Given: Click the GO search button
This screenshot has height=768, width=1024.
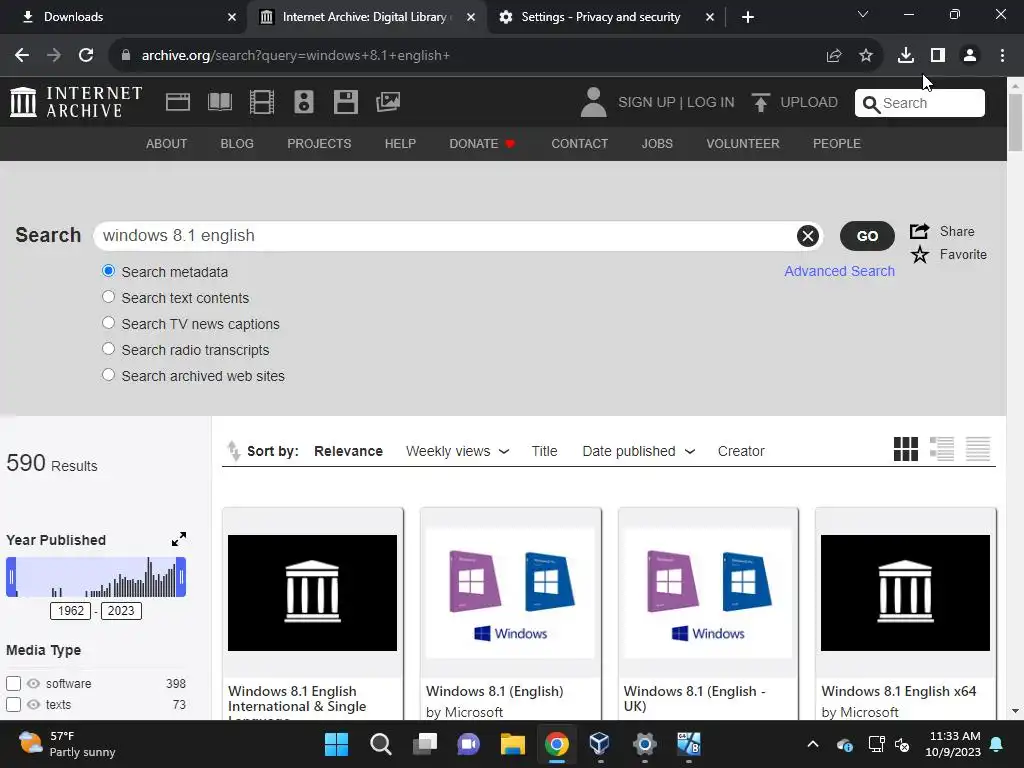Looking at the screenshot, I should (867, 236).
